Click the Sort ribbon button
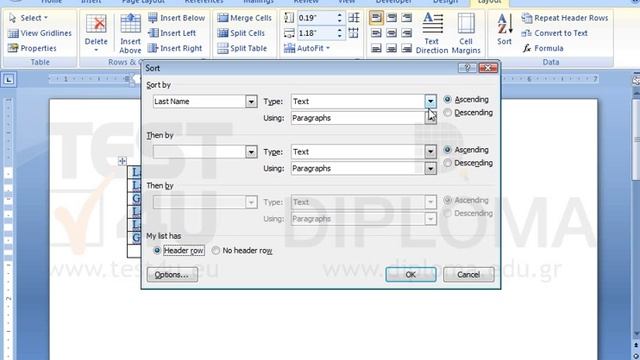 504,29
